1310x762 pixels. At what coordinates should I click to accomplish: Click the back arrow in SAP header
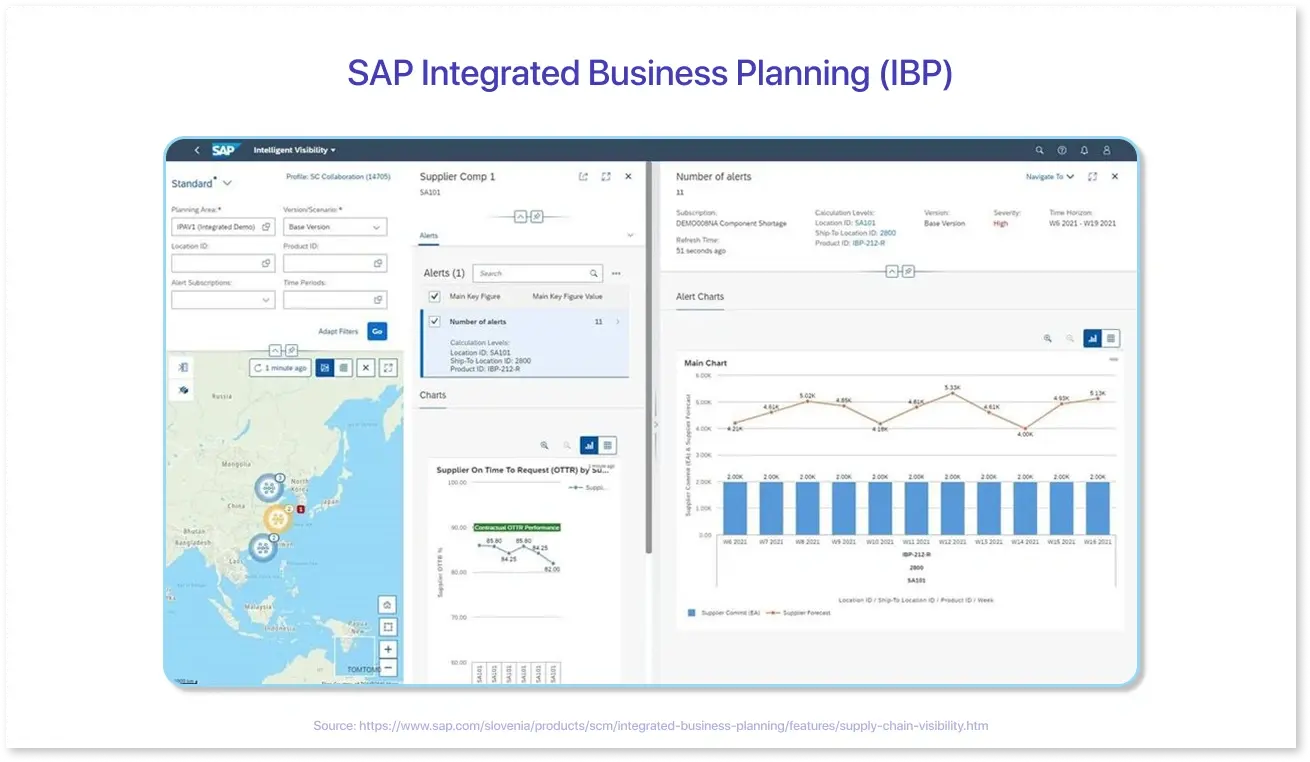tap(197, 150)
